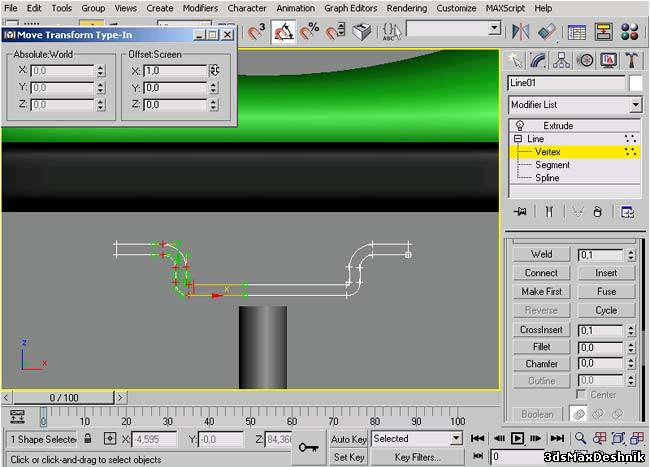Image resolution: width=650 pixels, height=467 pixels.
Task: Click the Zoom All viewport tool
Action: [x=599, y=438]
